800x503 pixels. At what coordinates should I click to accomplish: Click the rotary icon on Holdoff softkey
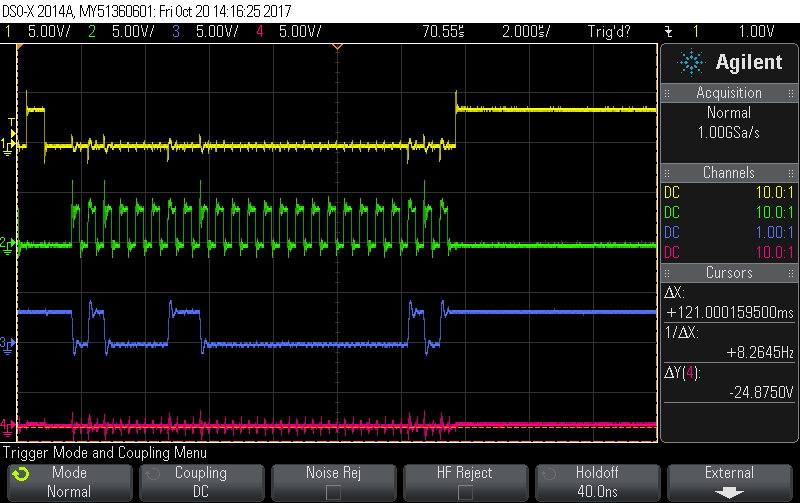[548, 474]
